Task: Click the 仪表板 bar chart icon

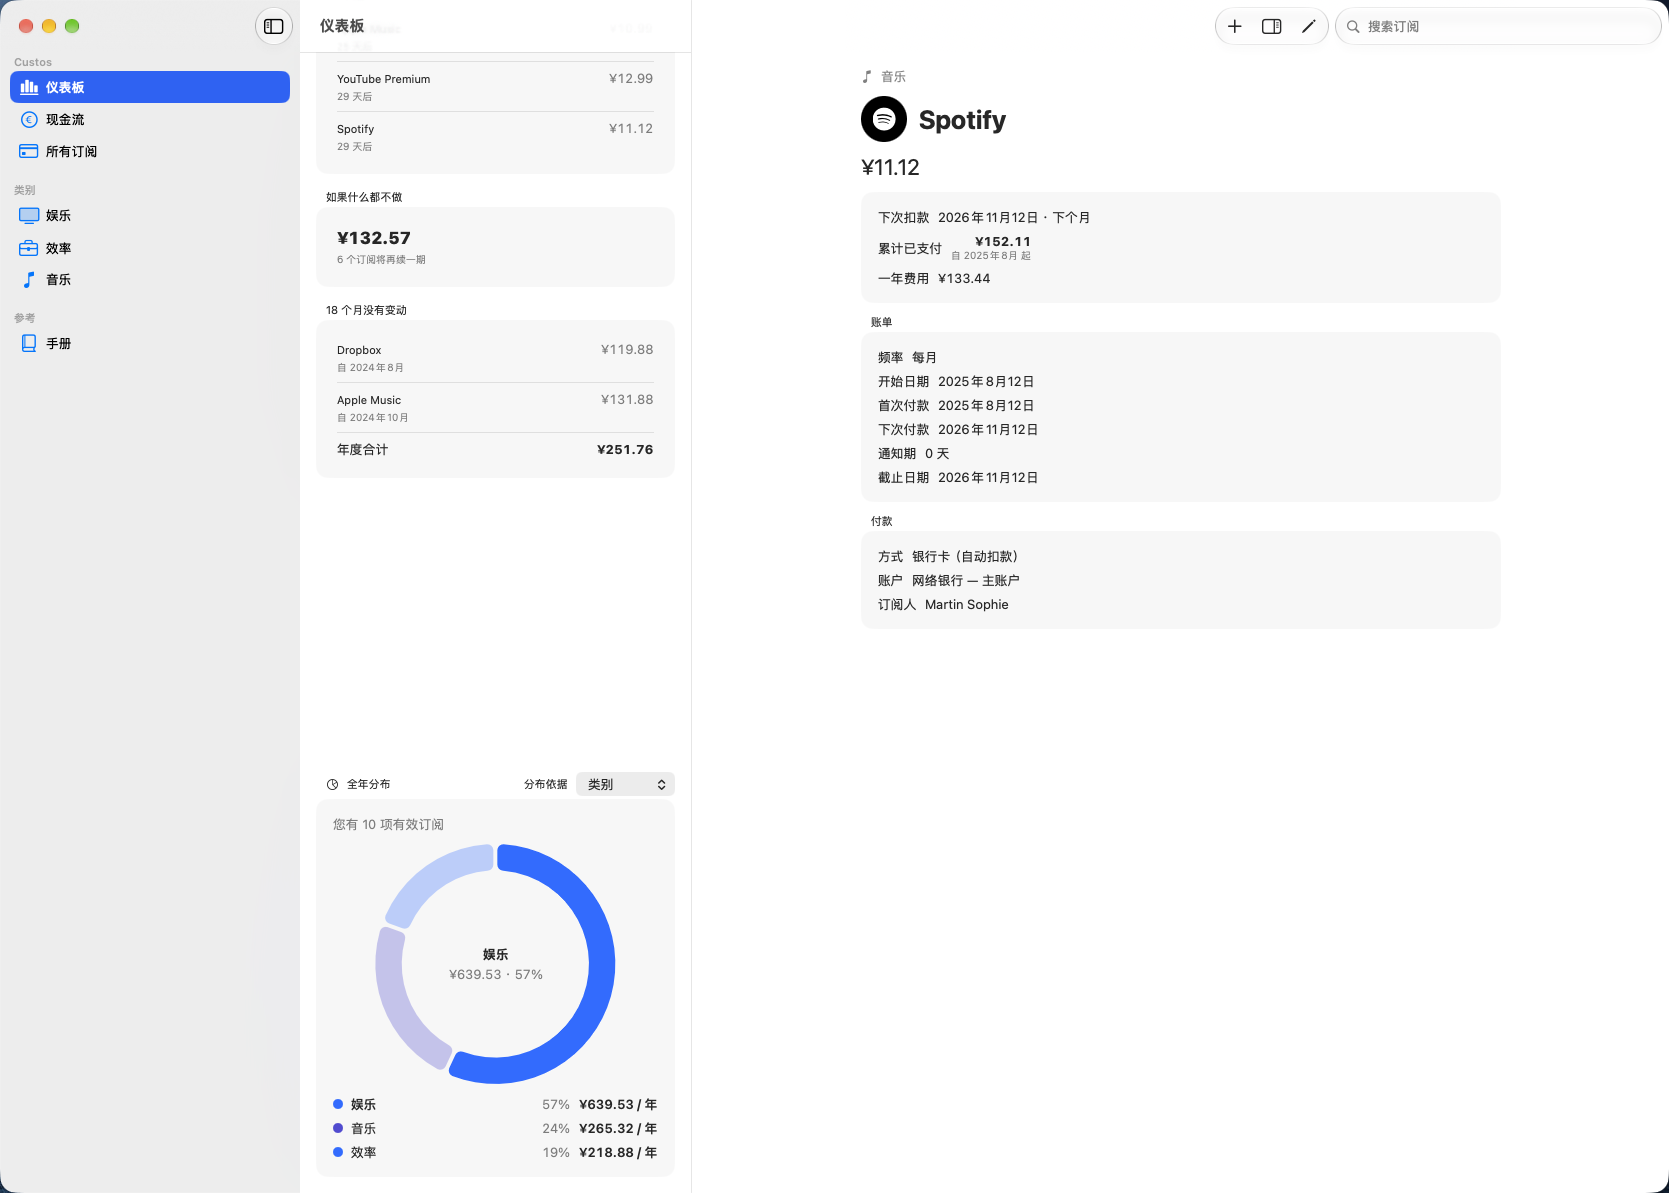Action: 29,87
